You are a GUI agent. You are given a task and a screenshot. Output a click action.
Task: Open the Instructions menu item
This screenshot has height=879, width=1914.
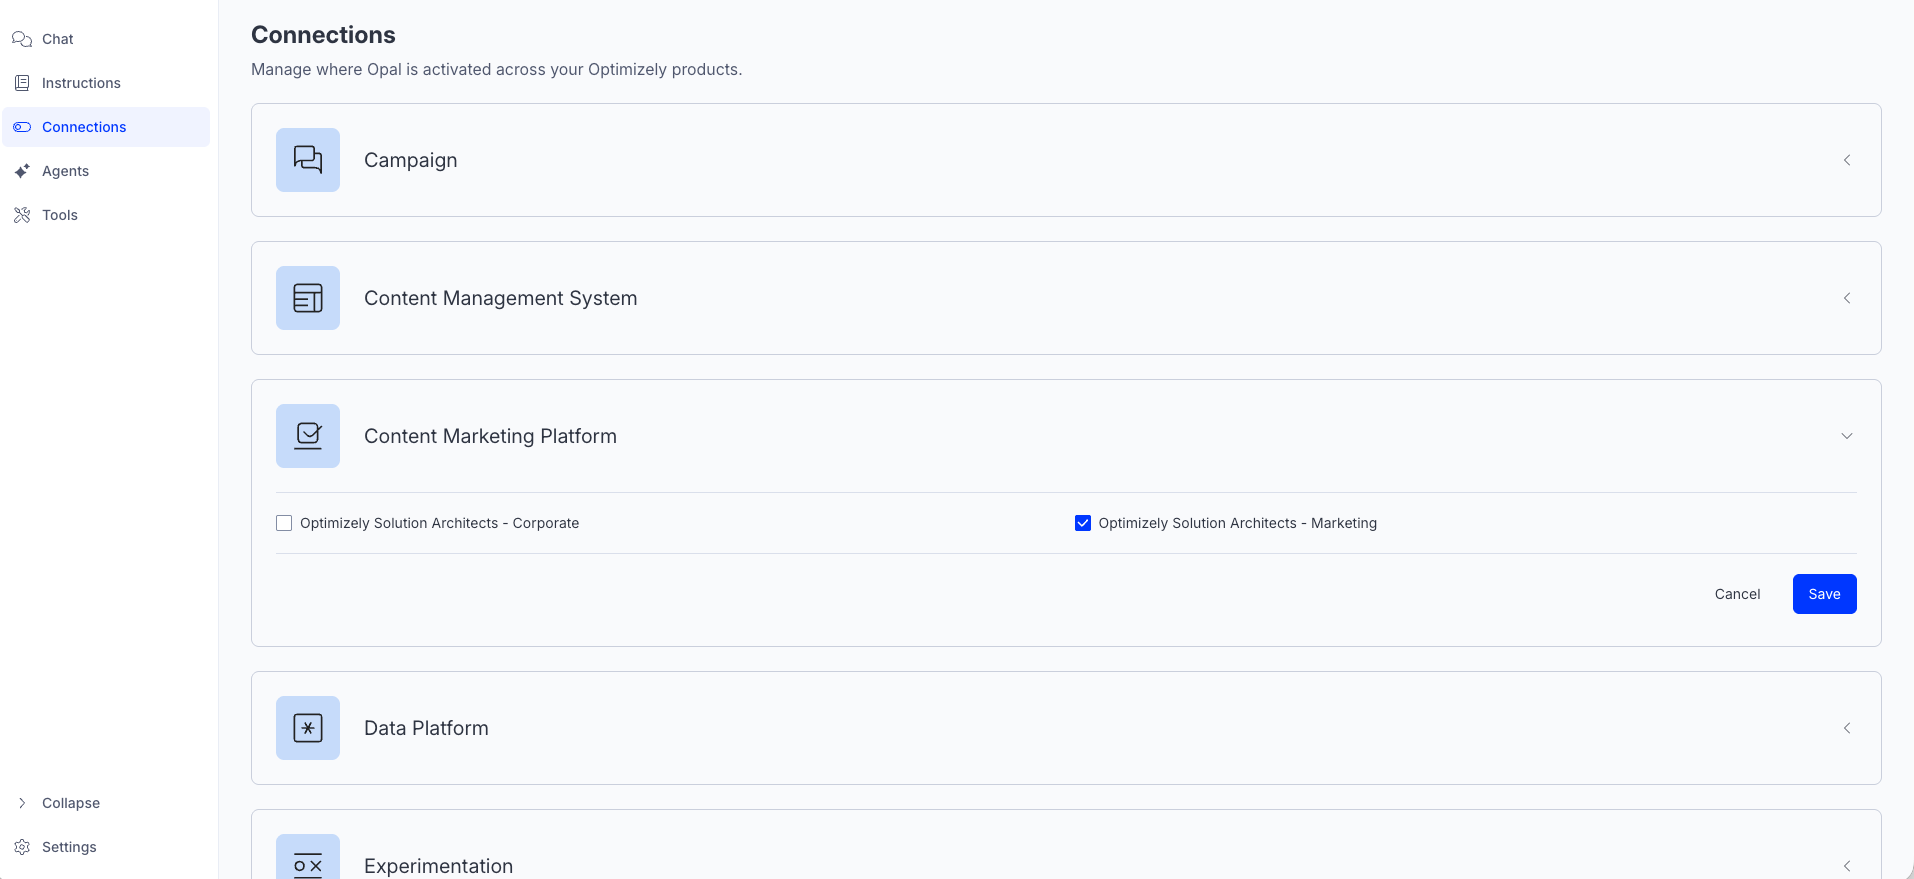click(81, 83)
